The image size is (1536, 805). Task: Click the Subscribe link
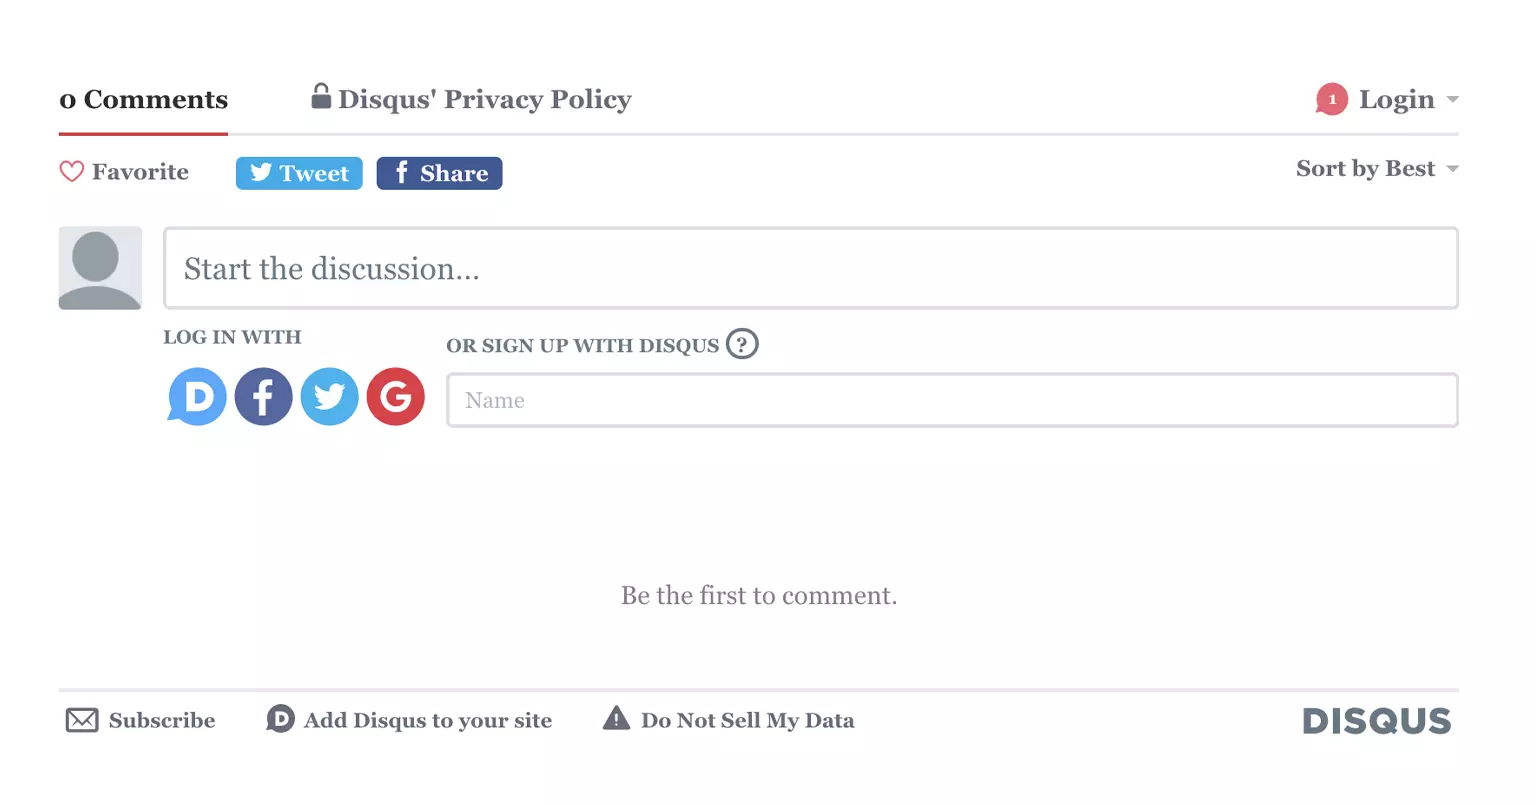click(141, 720)
